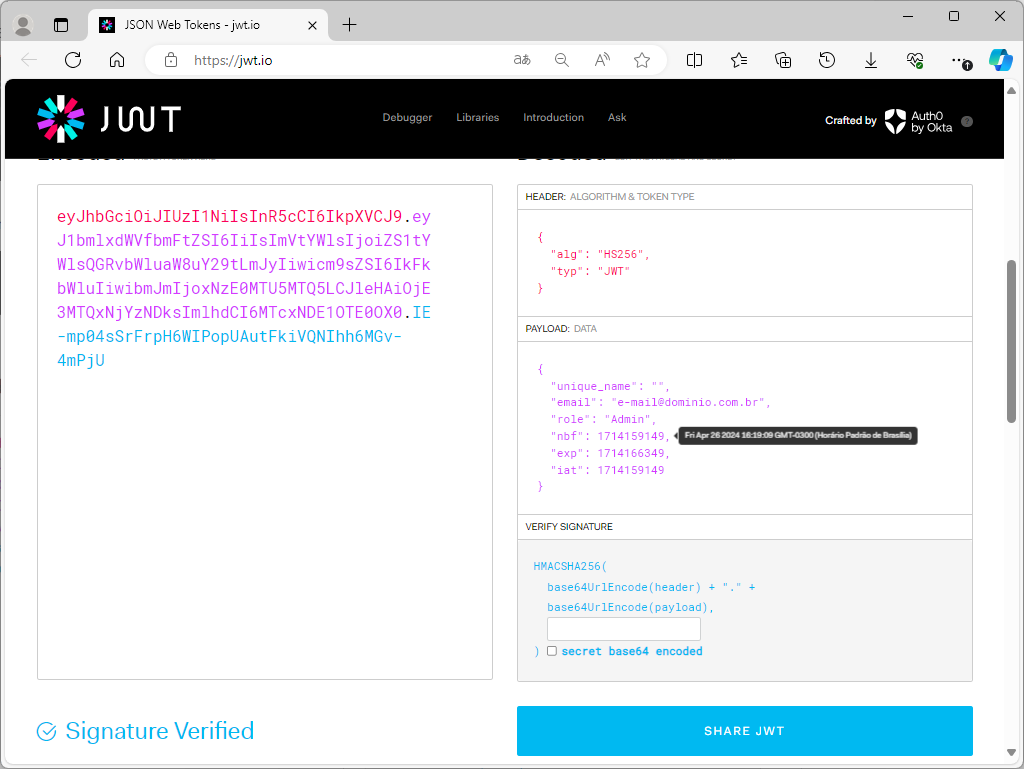Enable the secret base64 encoded checkbox
The image size is (1024, 769).
552,651
